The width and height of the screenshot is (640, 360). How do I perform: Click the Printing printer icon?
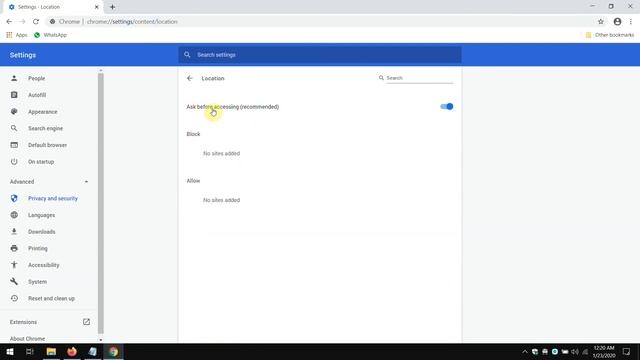pos(14,248)
